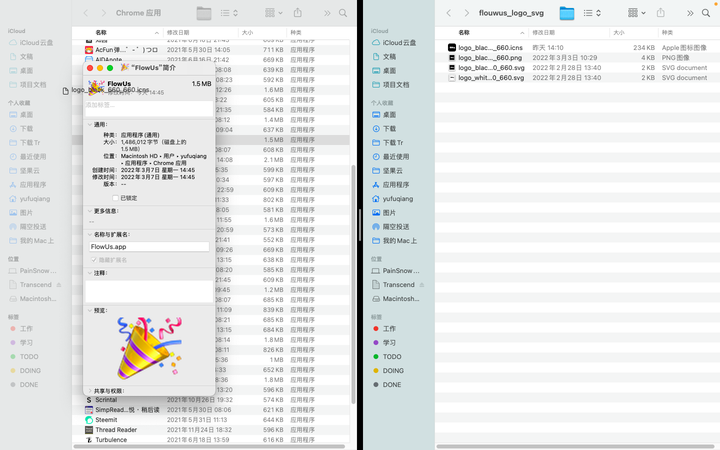Viewport: 720px width, 450px height.
Task: Open the list view switcher in flouwus_logo_svg window
Action: tap(592, 13)
